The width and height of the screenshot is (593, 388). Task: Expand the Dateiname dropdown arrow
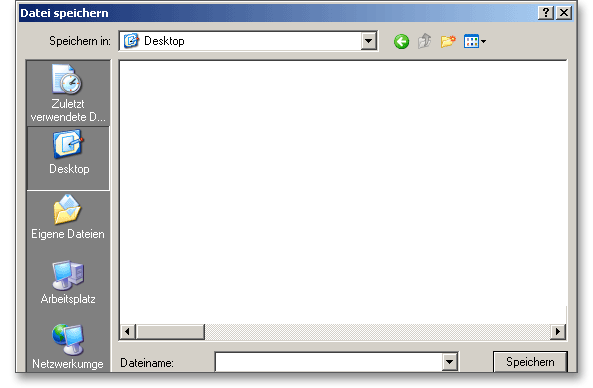tap(449, 362)
